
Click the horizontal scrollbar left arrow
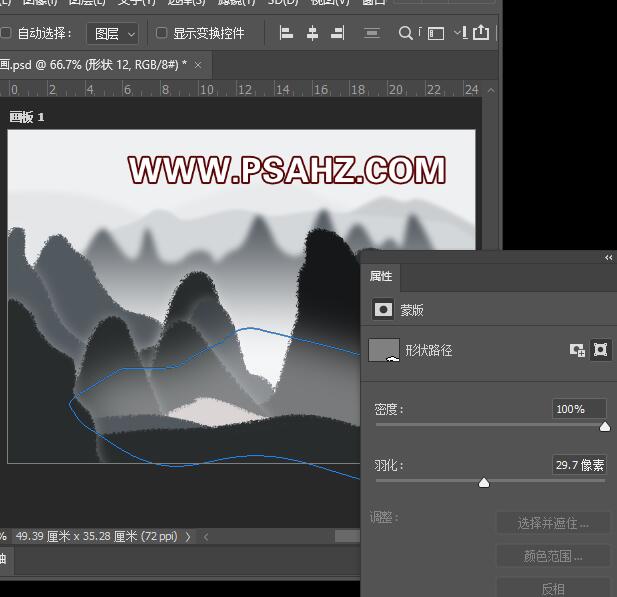click(x=206, y=536)
